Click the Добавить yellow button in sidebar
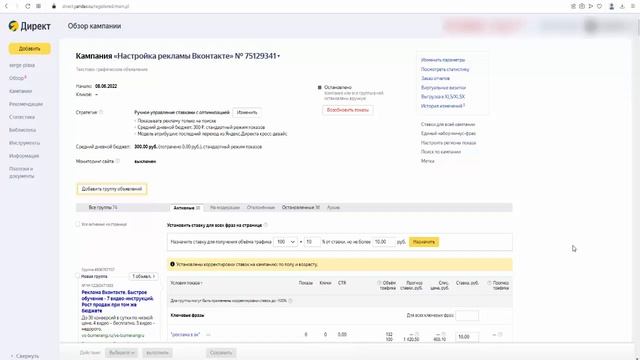Image resolution: width=640 pixels, height=360 pixels. coord(29,49)
